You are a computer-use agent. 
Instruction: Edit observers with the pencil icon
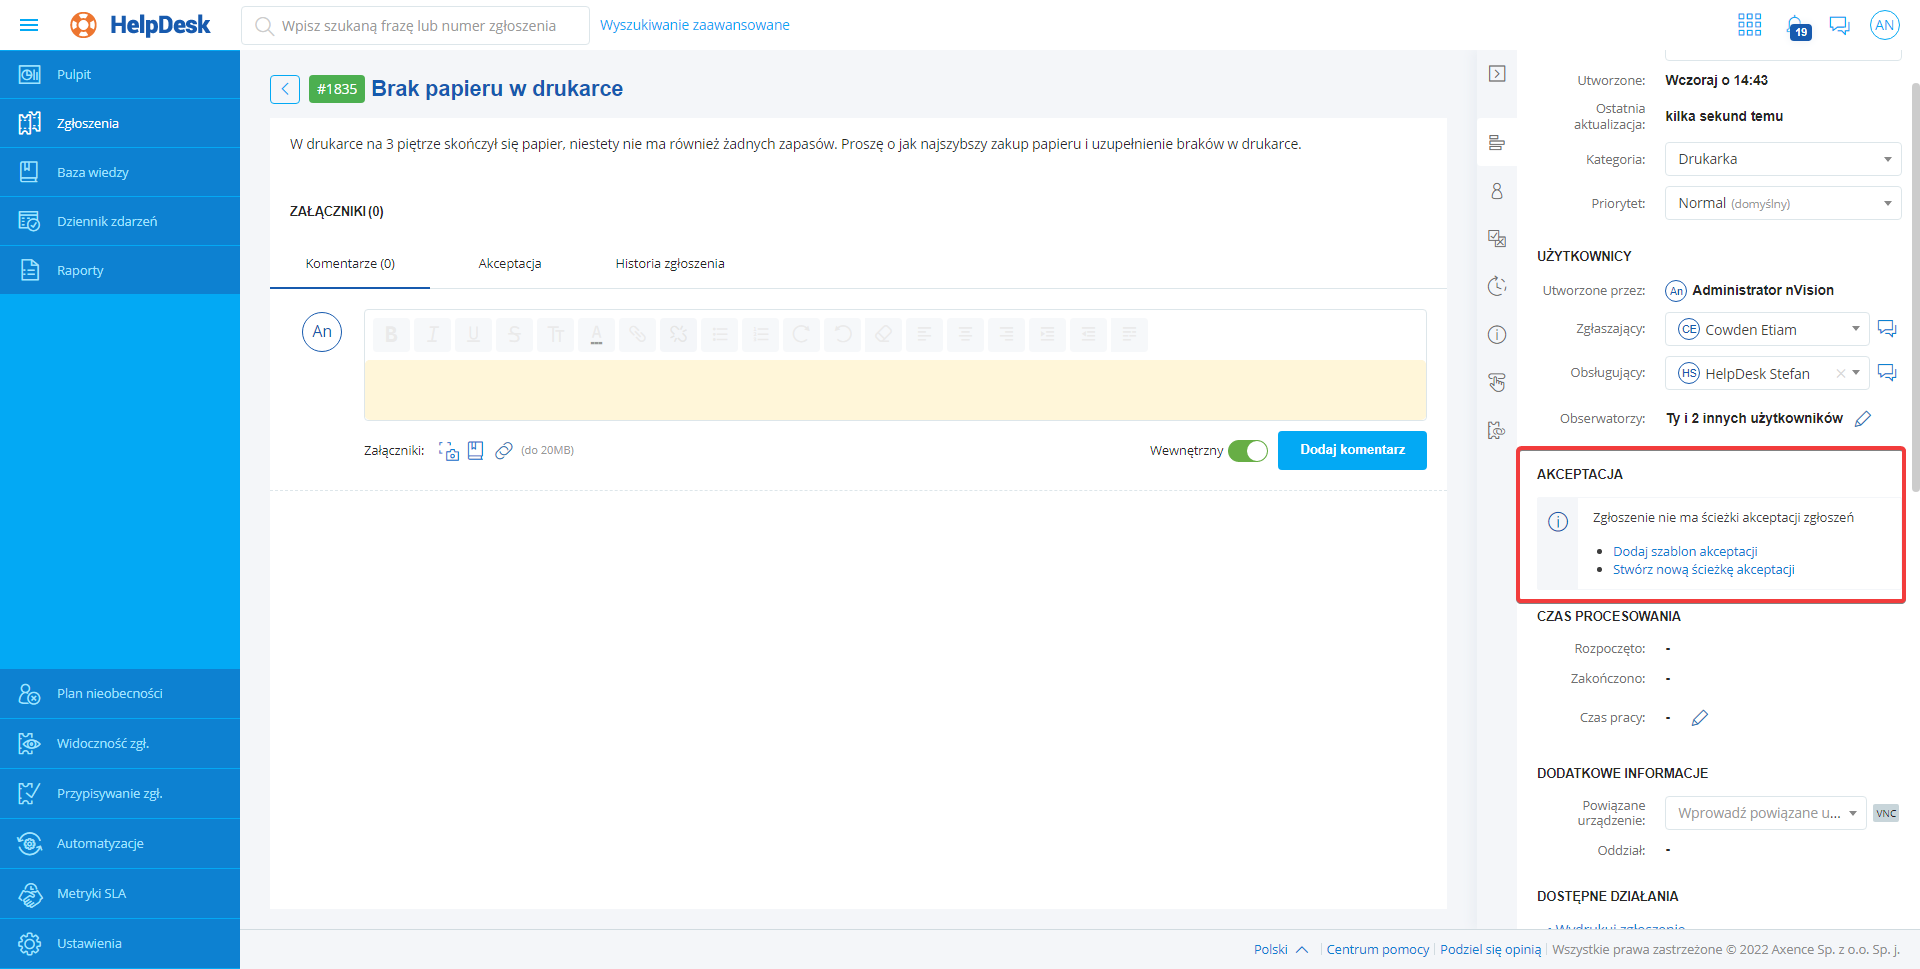click(1862, 419)
